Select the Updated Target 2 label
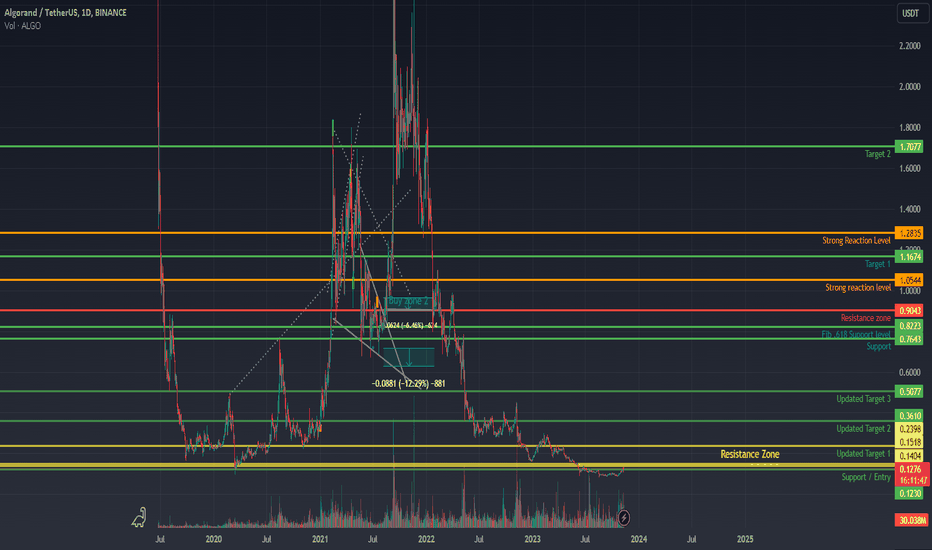The height and width of the screenshot is (550, 932). click(x=864, y=429)
